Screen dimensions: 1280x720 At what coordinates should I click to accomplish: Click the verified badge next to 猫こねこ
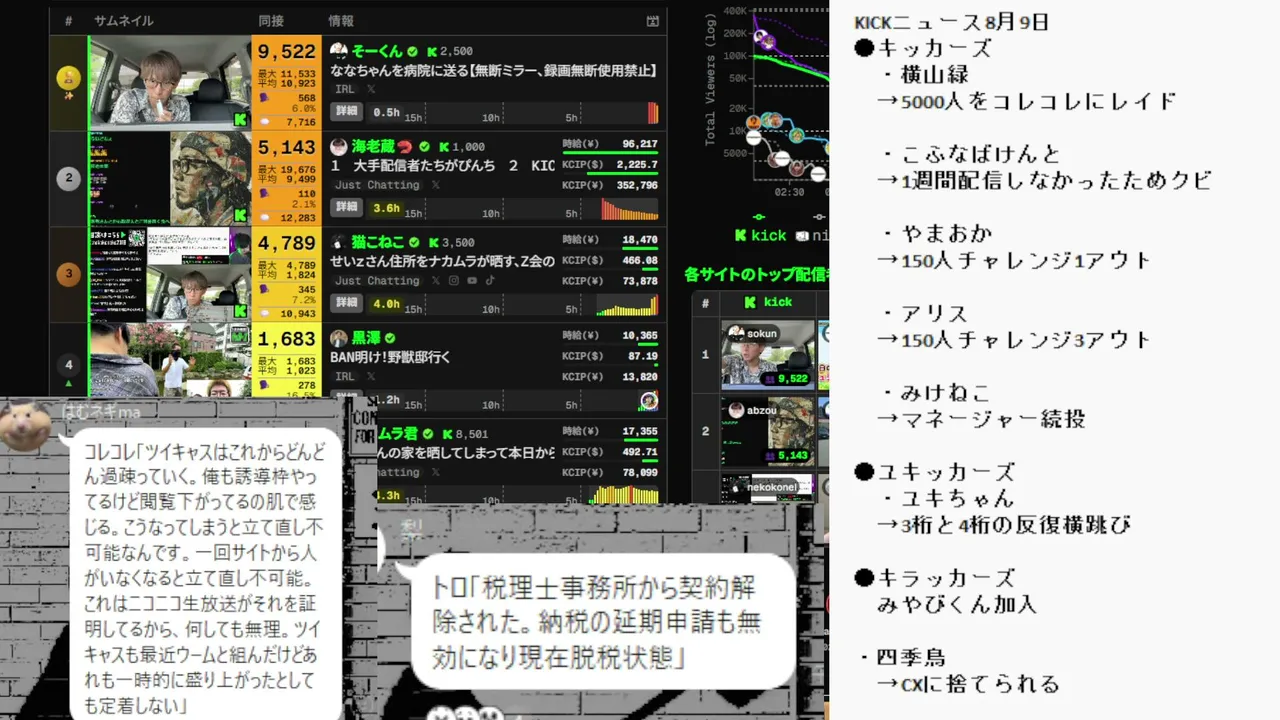coord(413,243)
